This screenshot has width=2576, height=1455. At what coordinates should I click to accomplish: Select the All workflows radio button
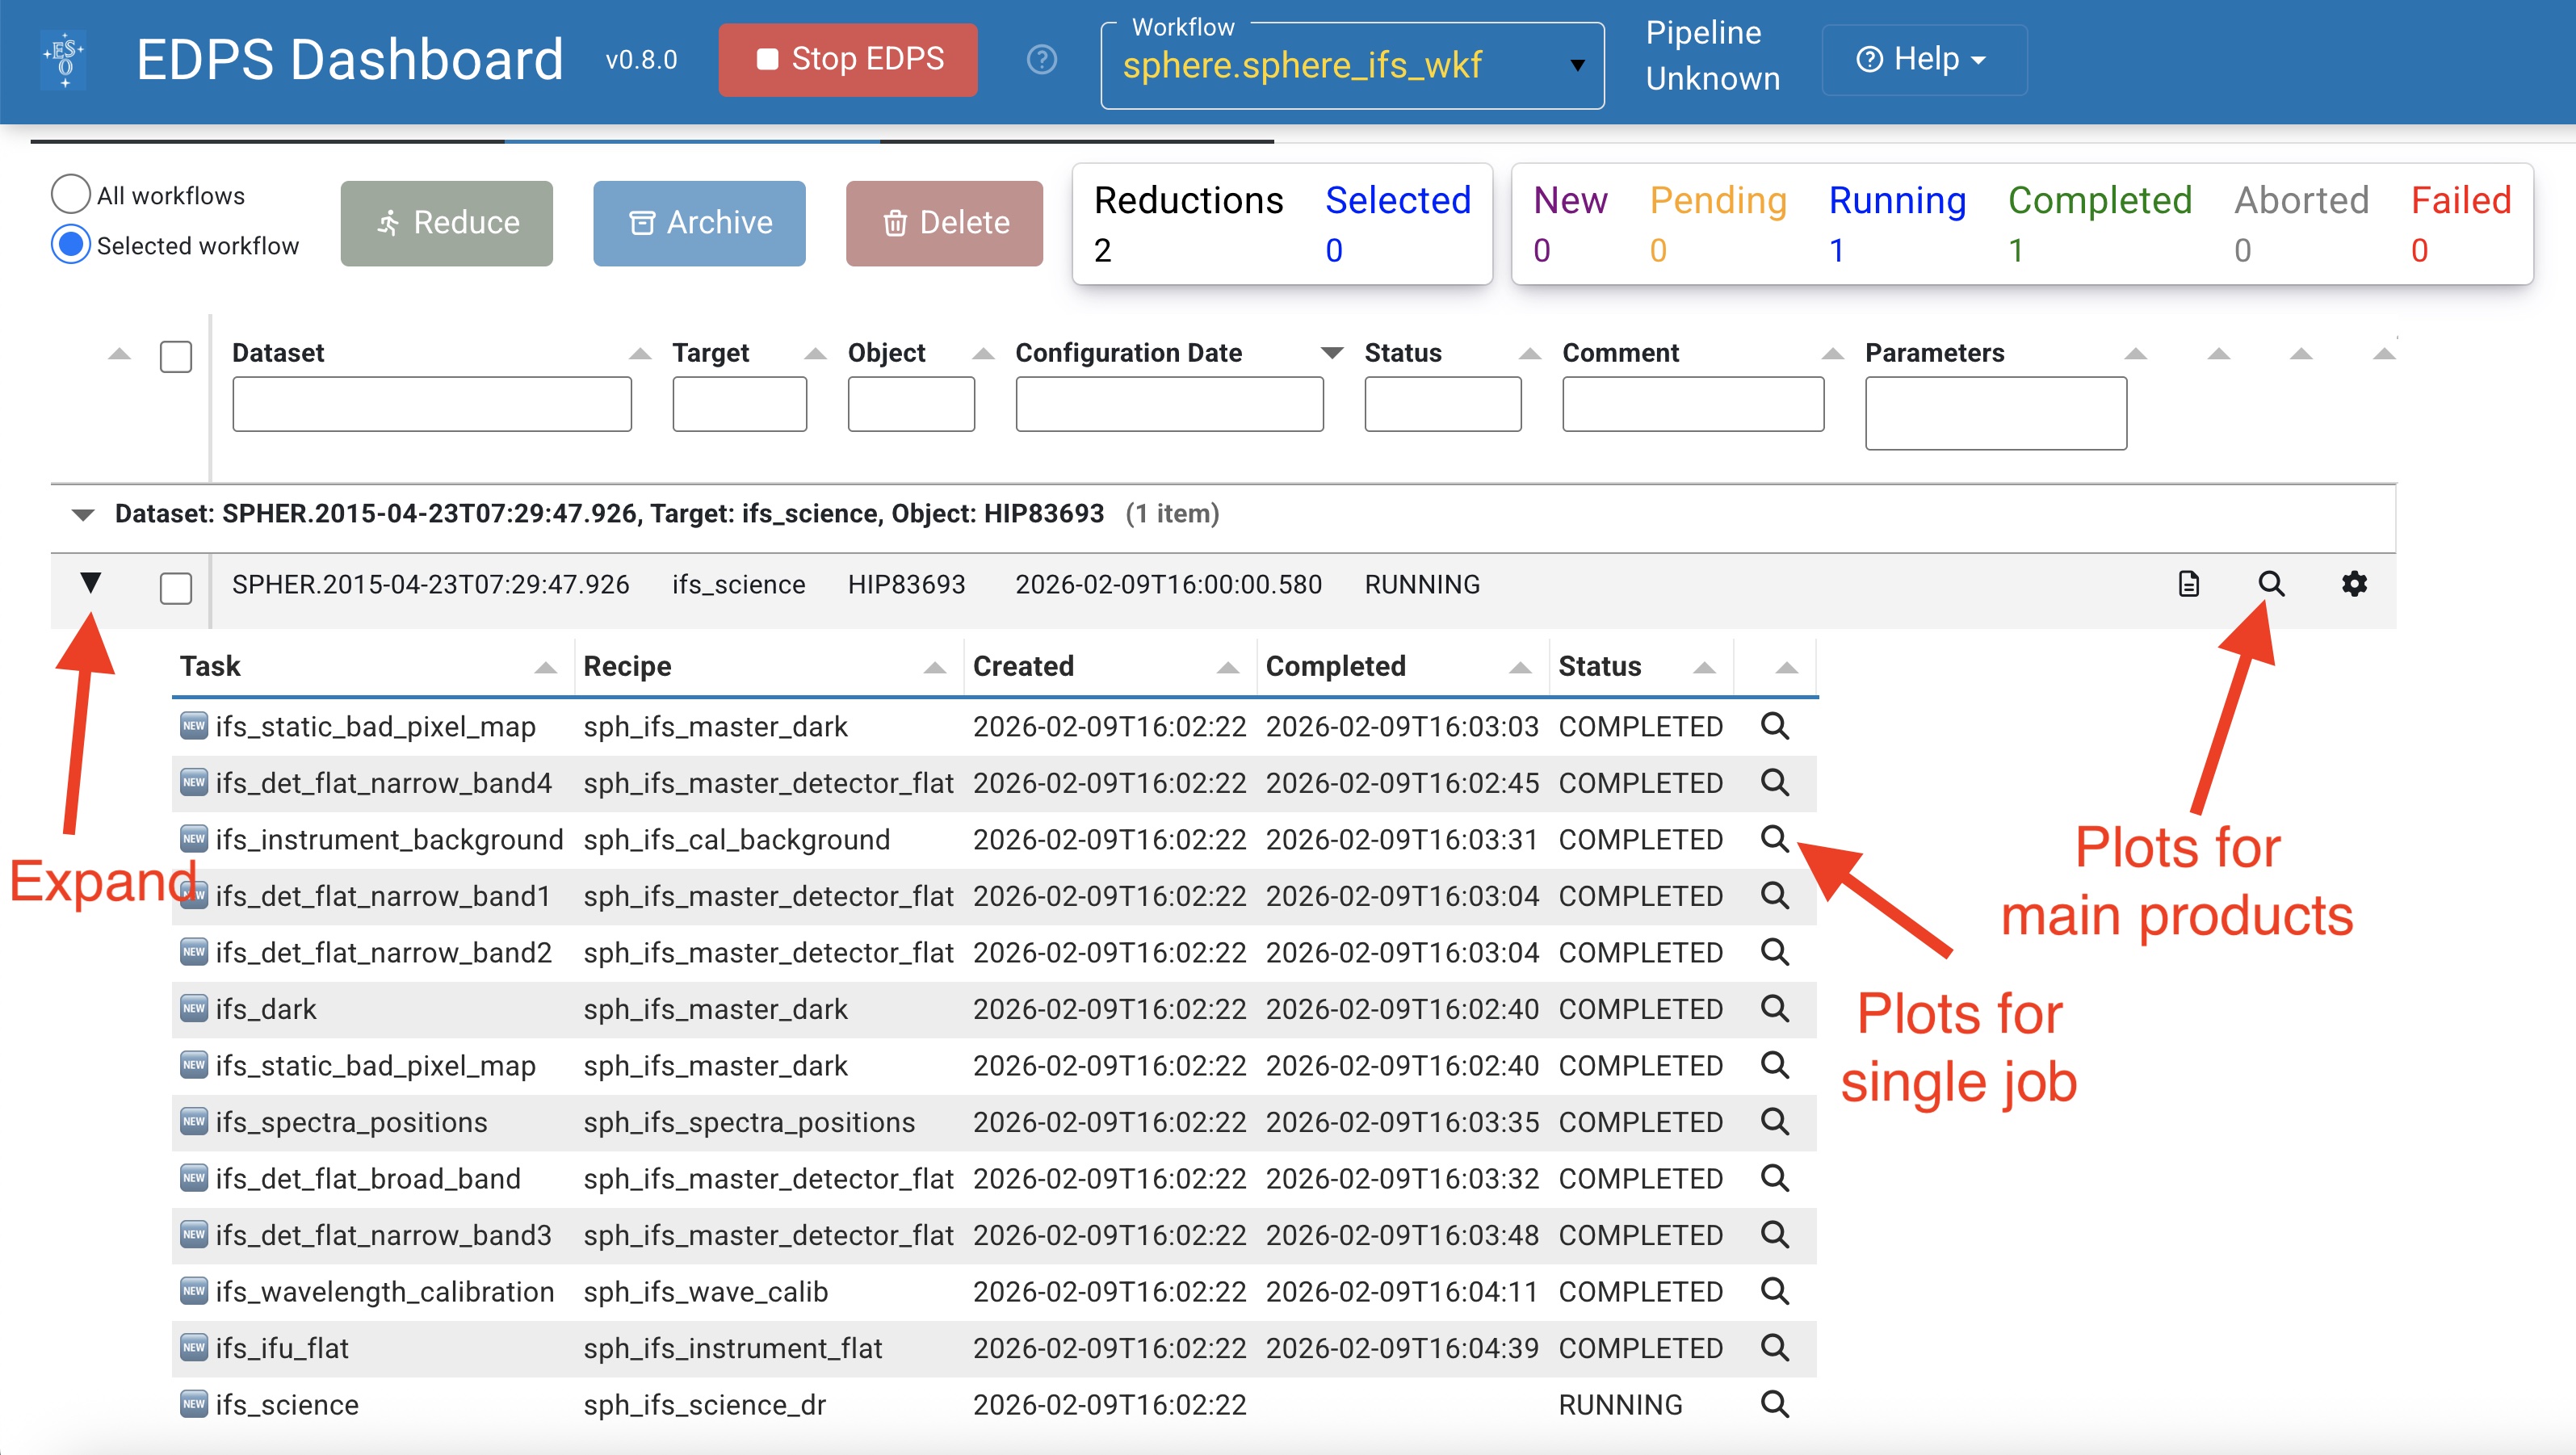71,194
